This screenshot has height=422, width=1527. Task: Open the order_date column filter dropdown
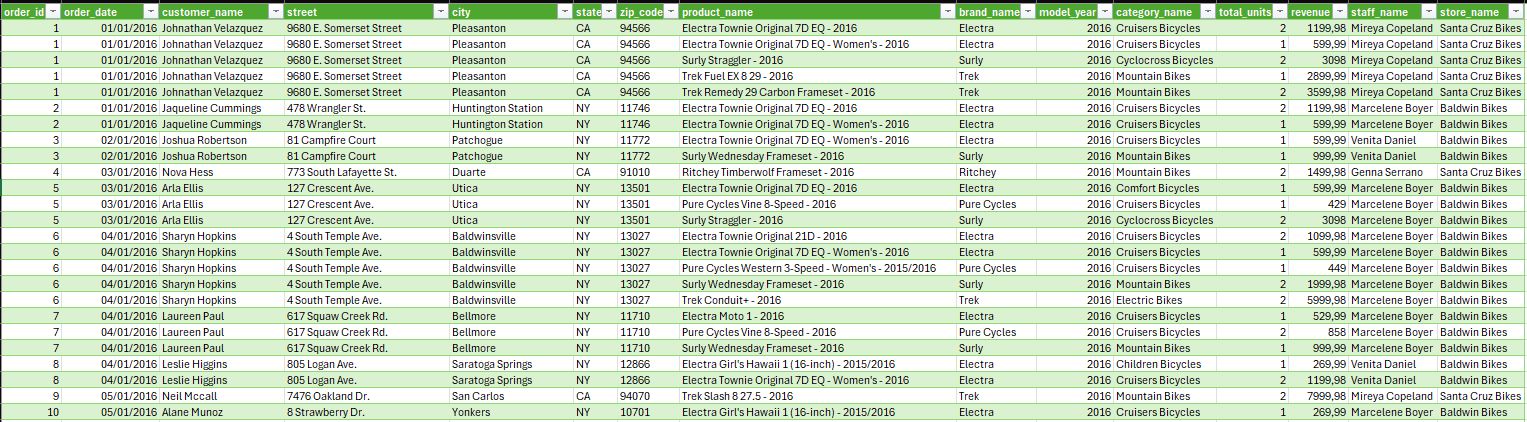[x=151, y=11]
